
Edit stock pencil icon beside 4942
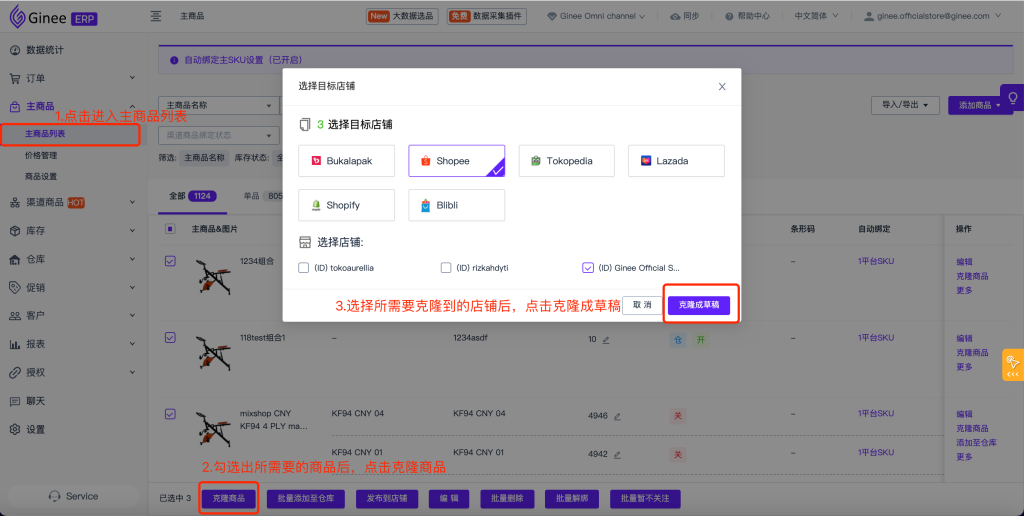(x=616, y=455)
